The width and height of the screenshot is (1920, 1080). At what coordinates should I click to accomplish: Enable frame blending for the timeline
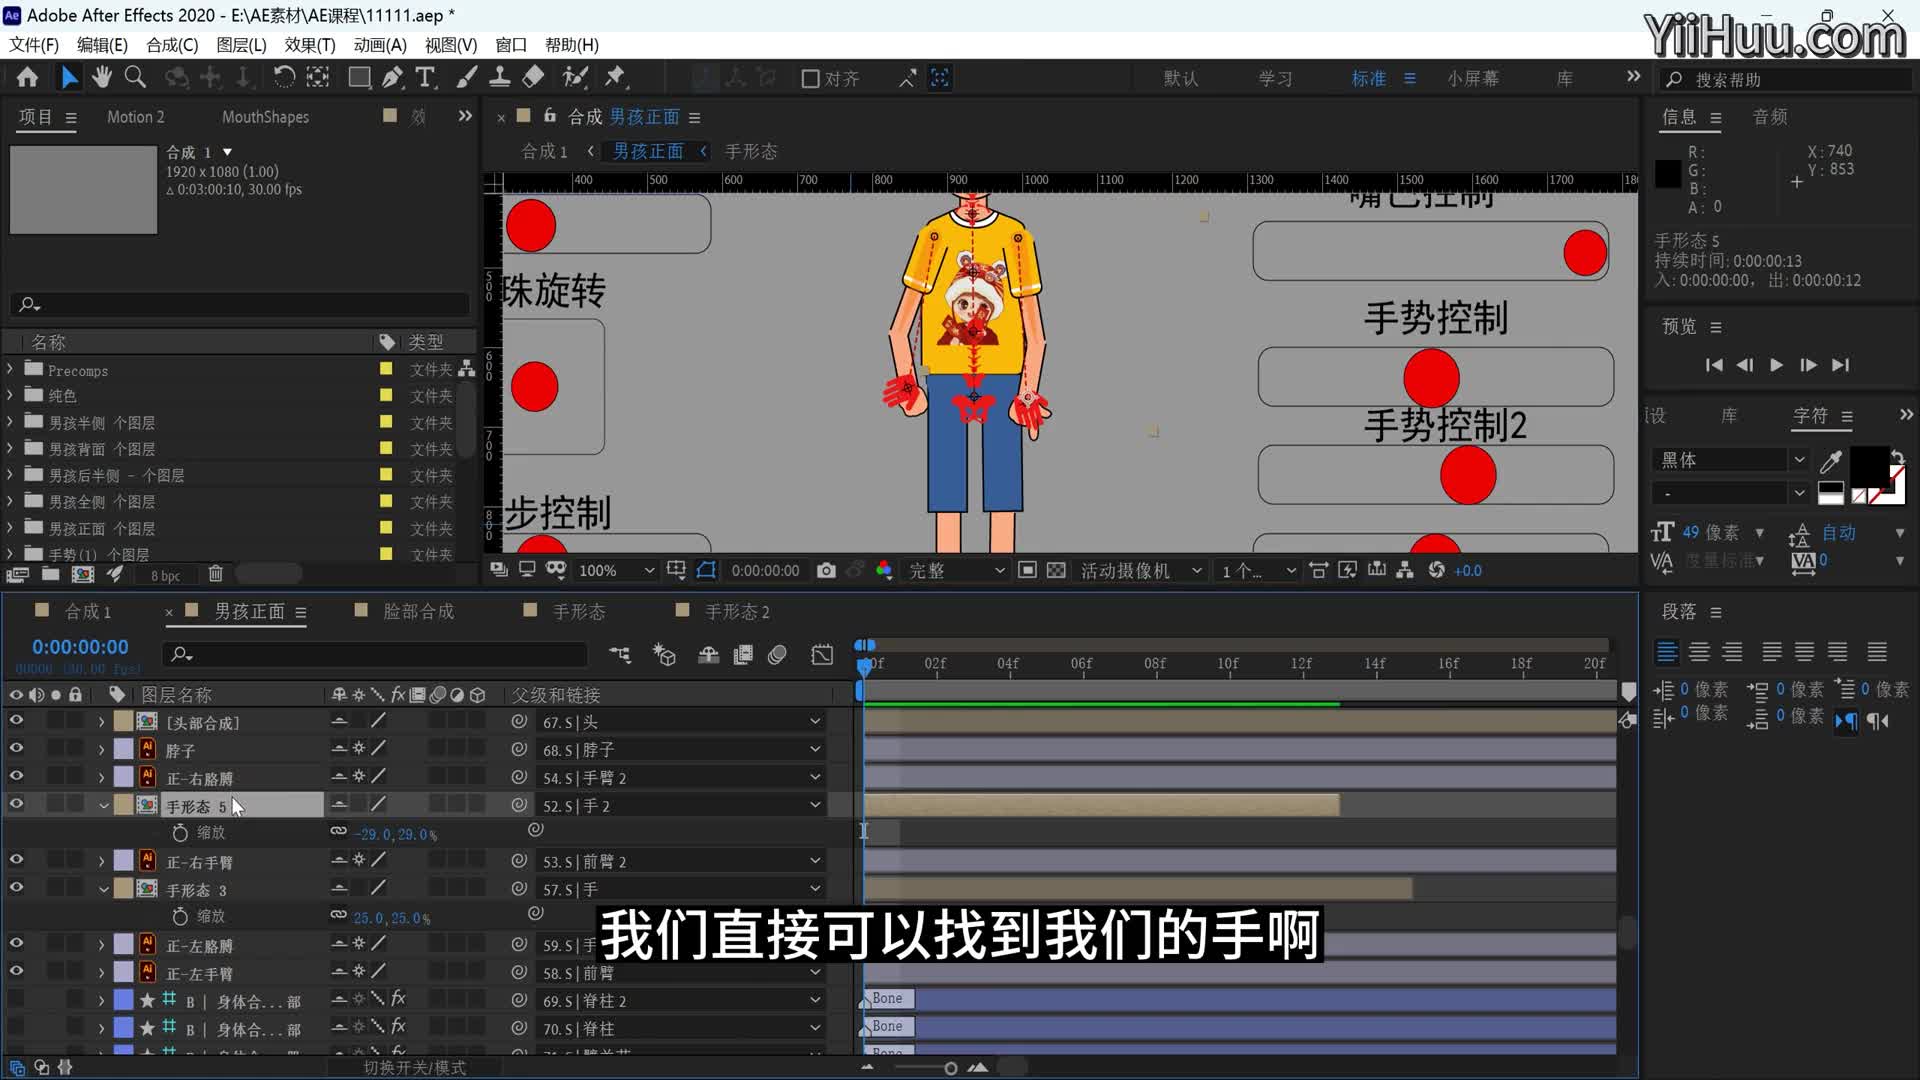click(x=743, y=655)
